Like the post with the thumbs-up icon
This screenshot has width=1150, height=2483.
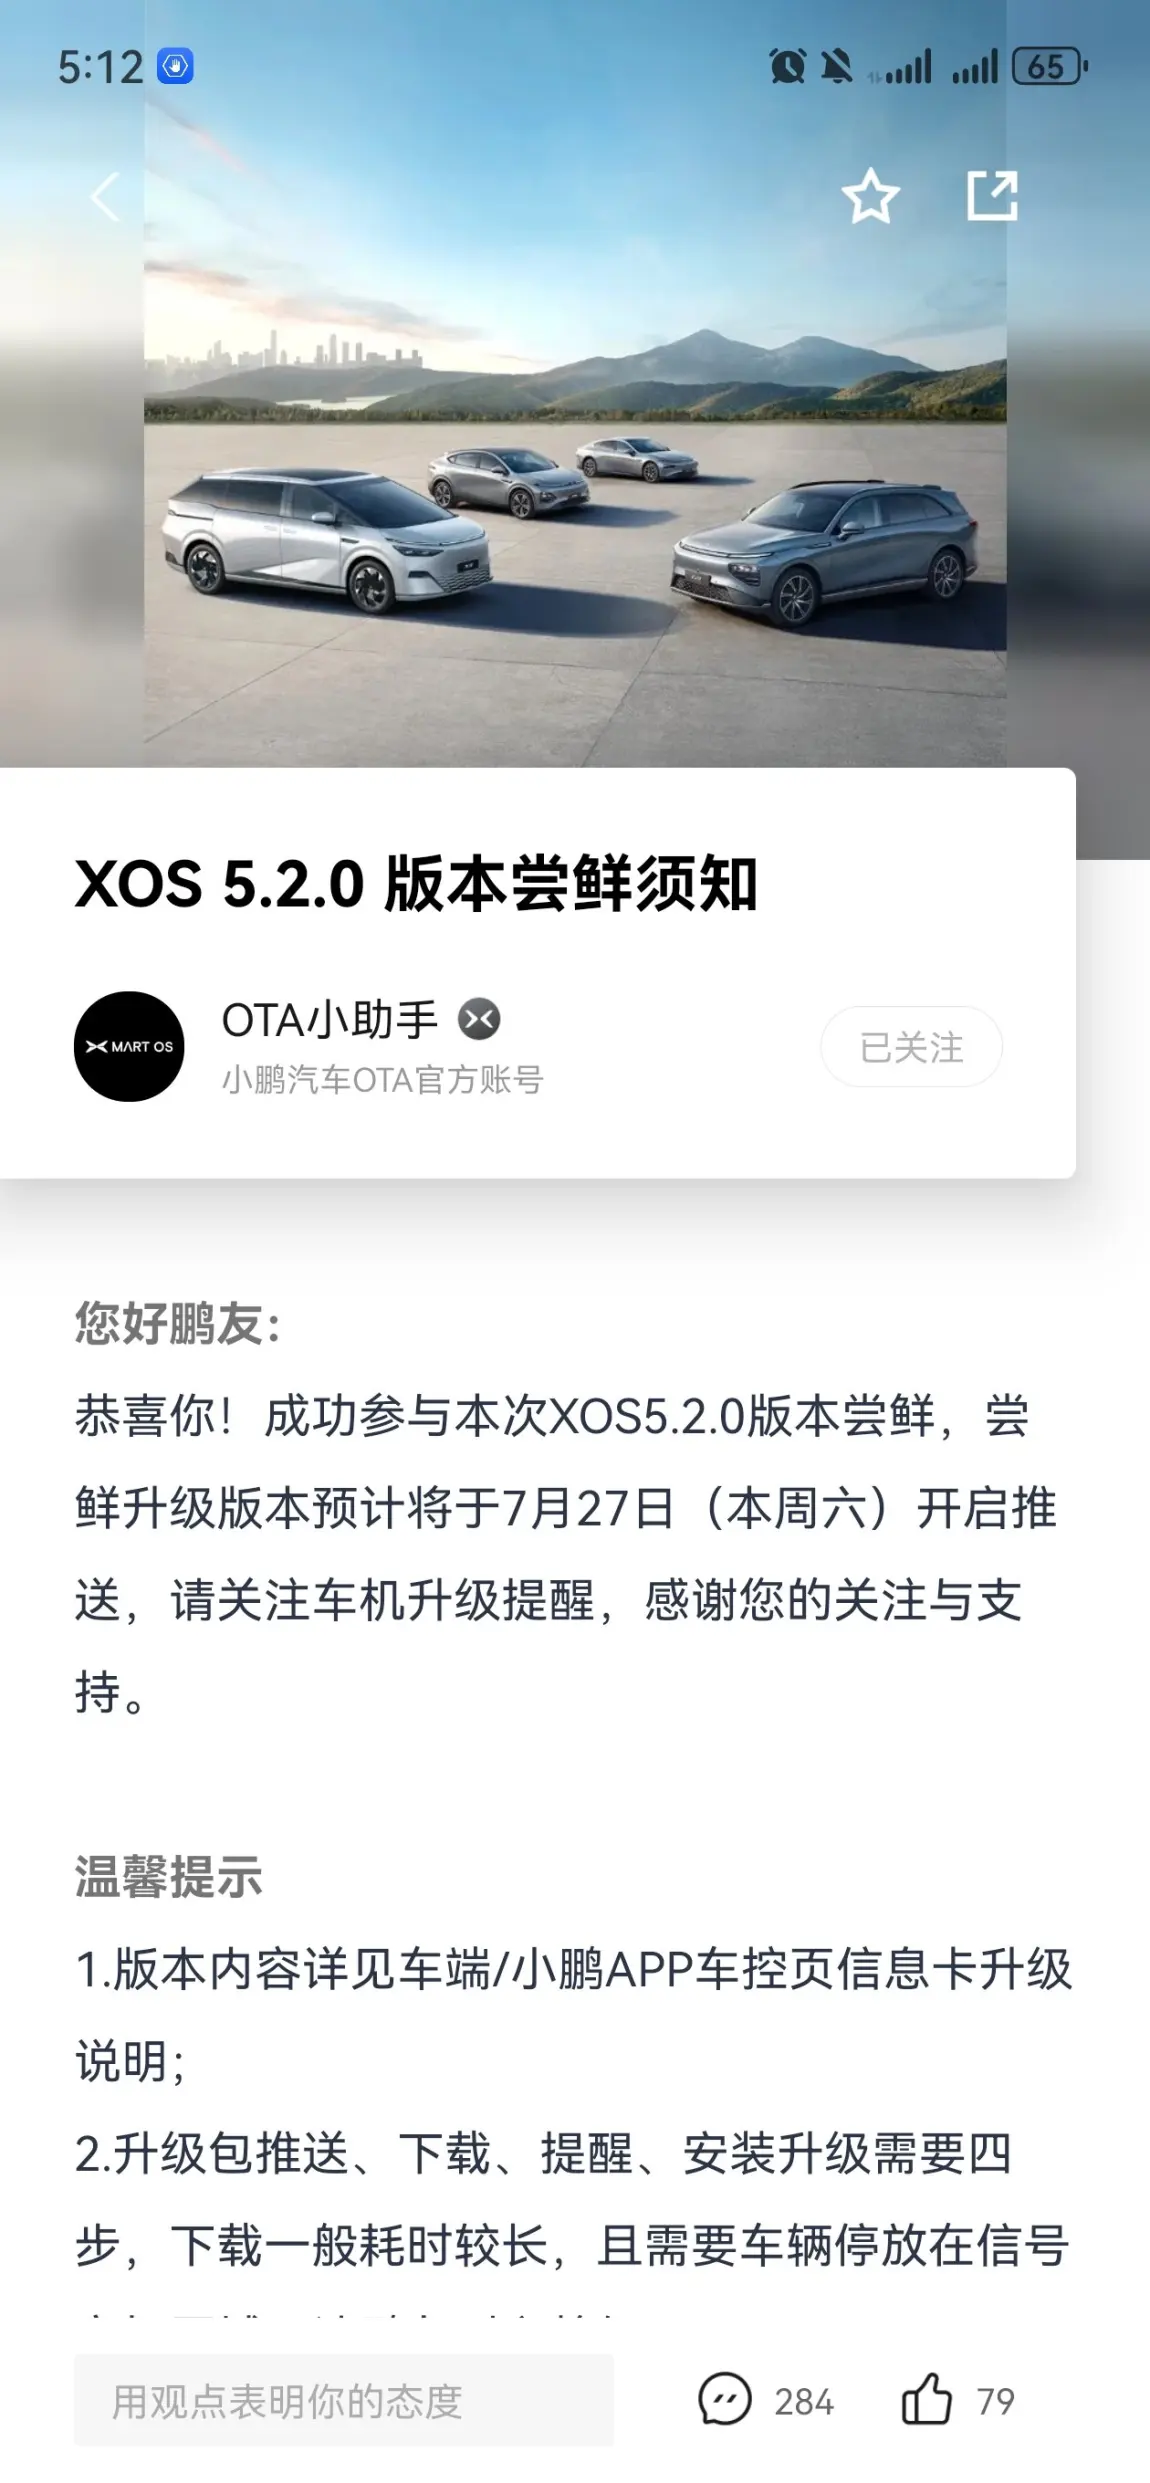point(927,2399)
